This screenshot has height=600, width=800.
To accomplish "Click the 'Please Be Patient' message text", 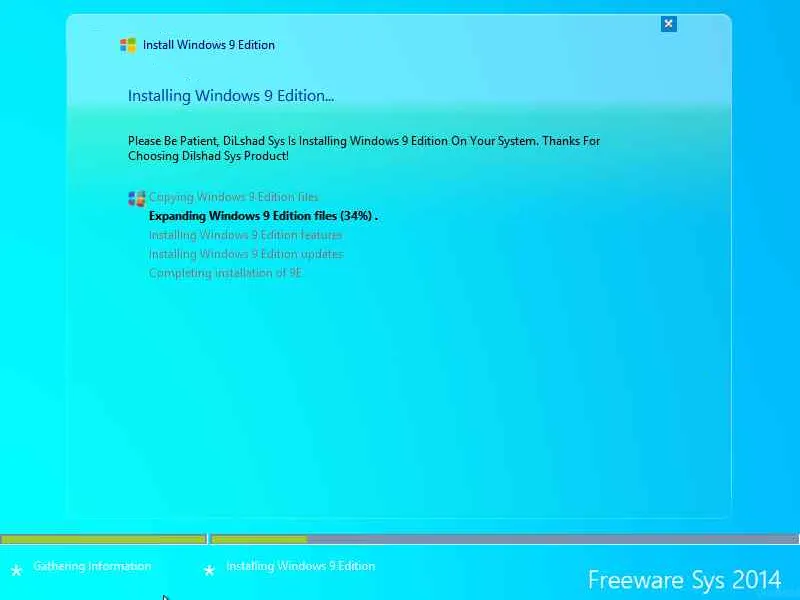I will (364, 148).
